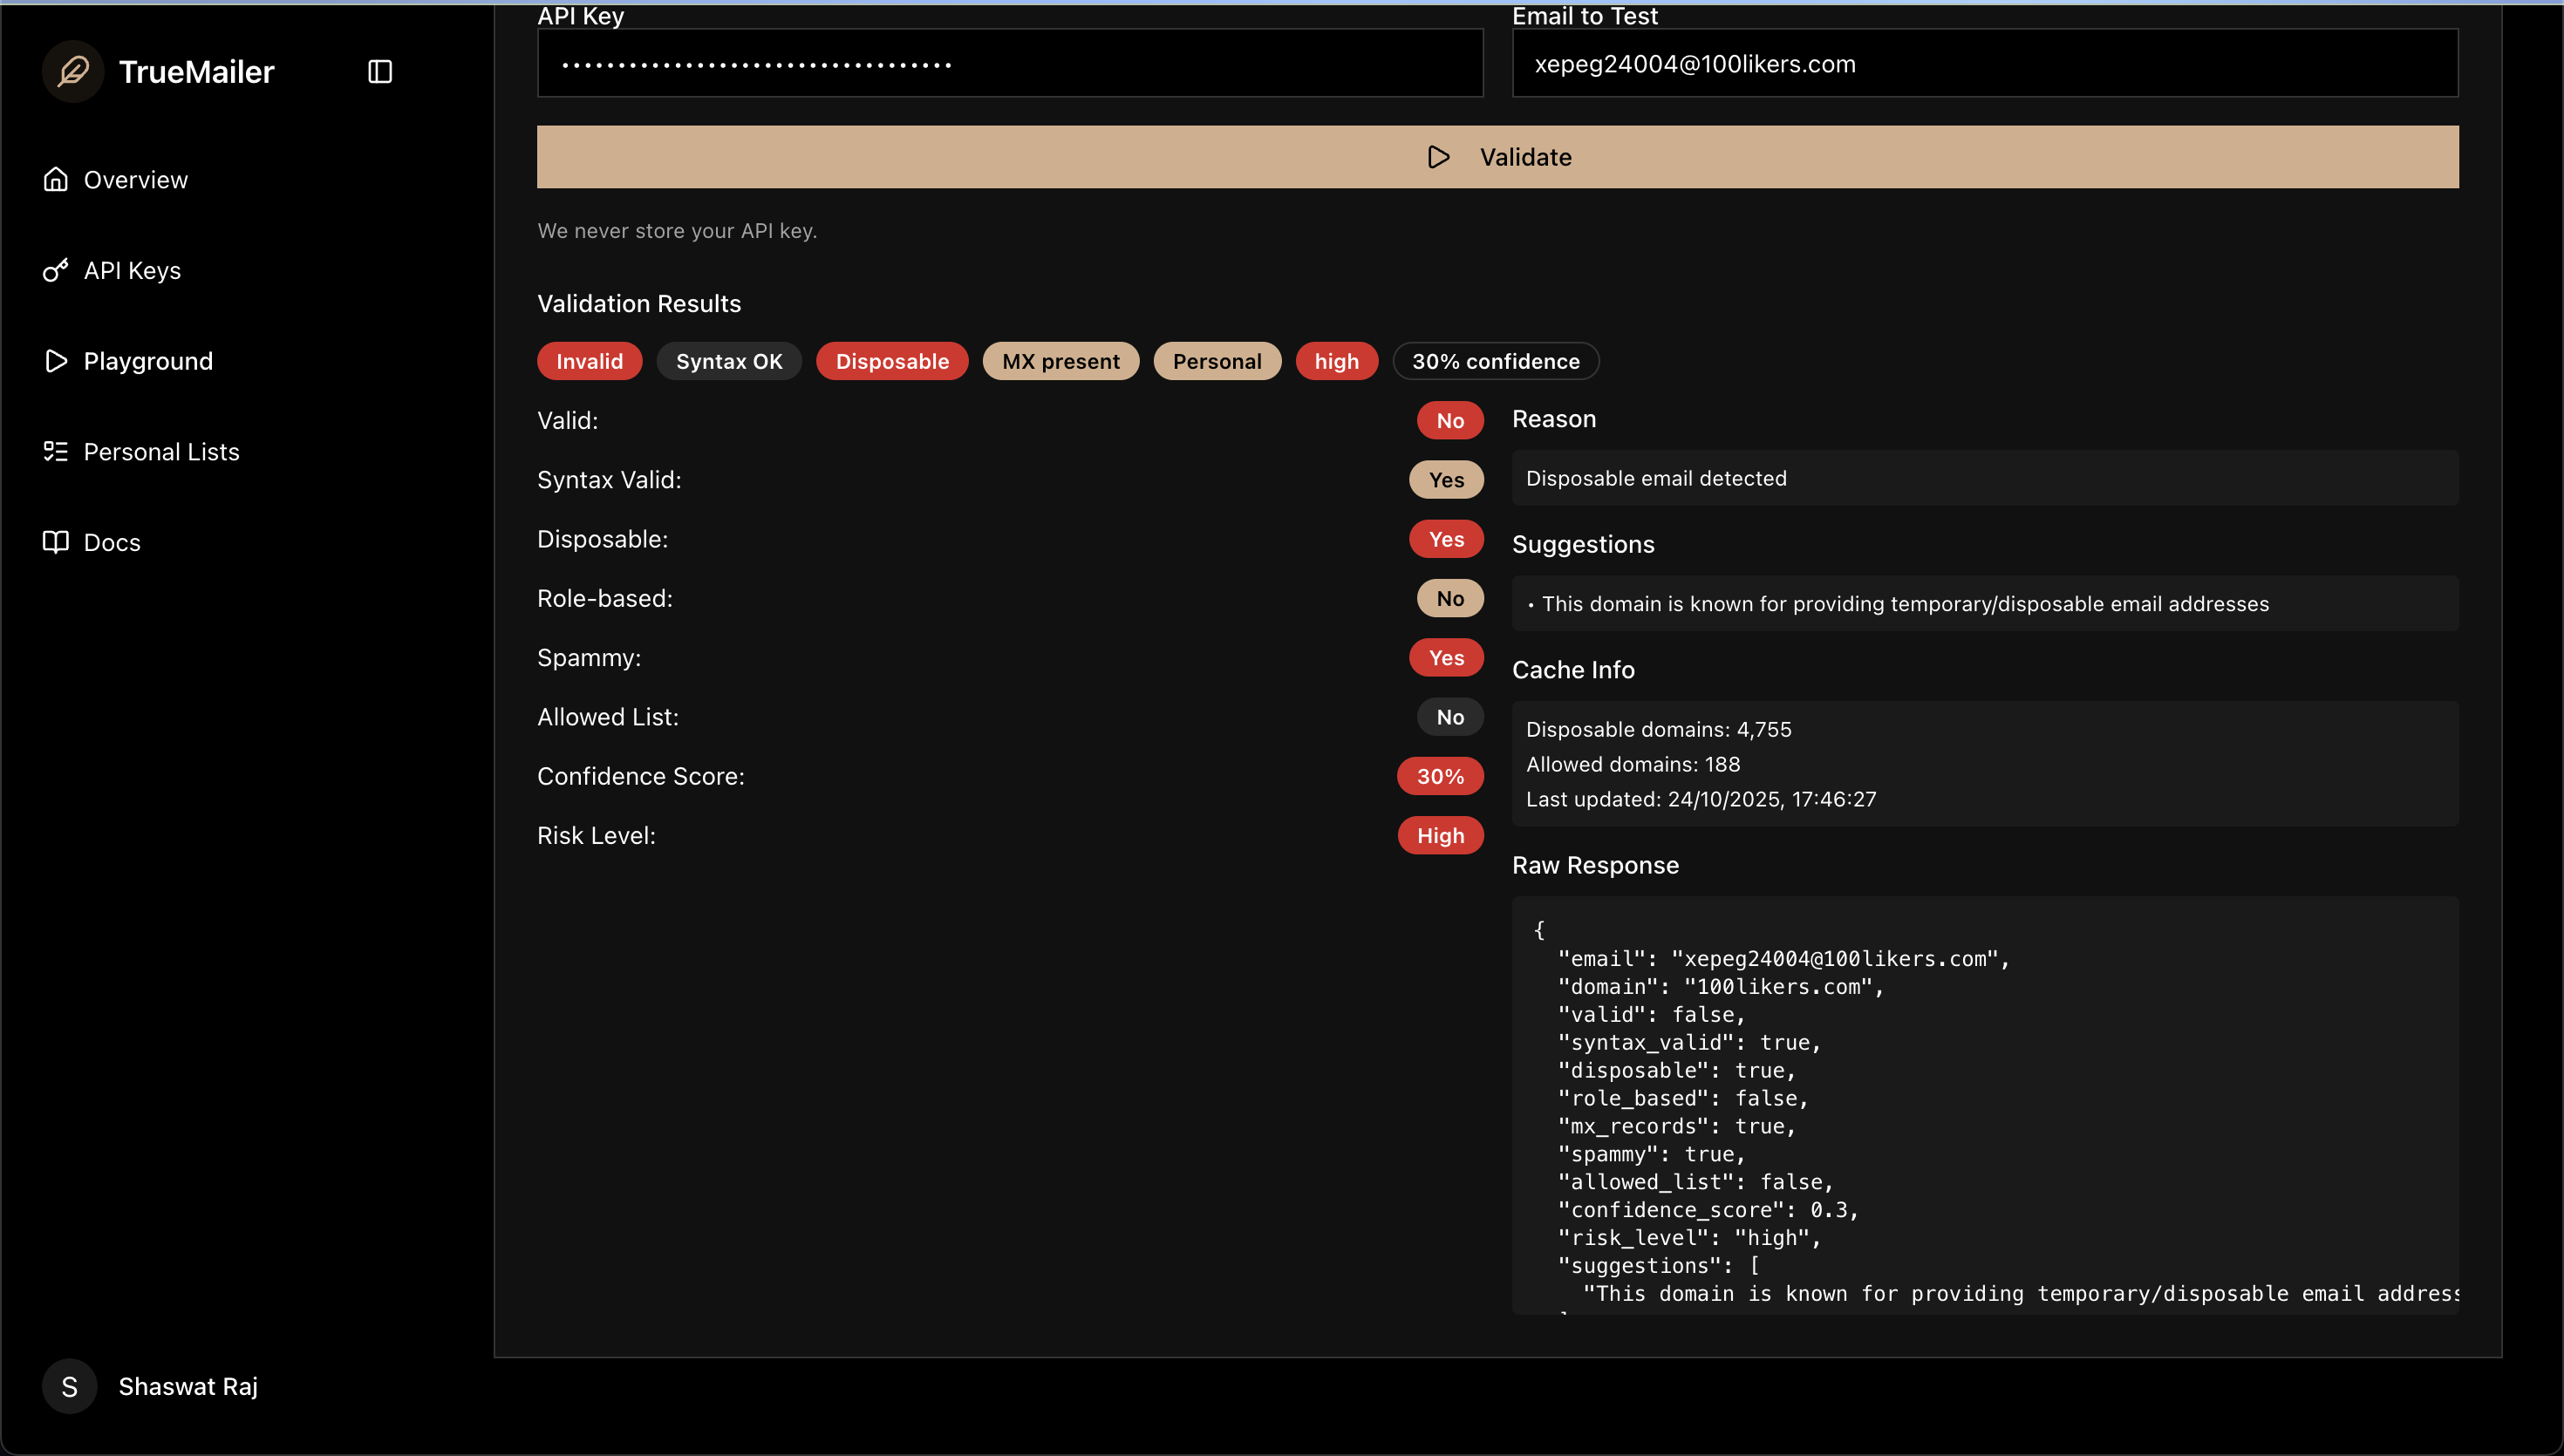Click the Playground play icon in sidebar

[x=56, y=361]
